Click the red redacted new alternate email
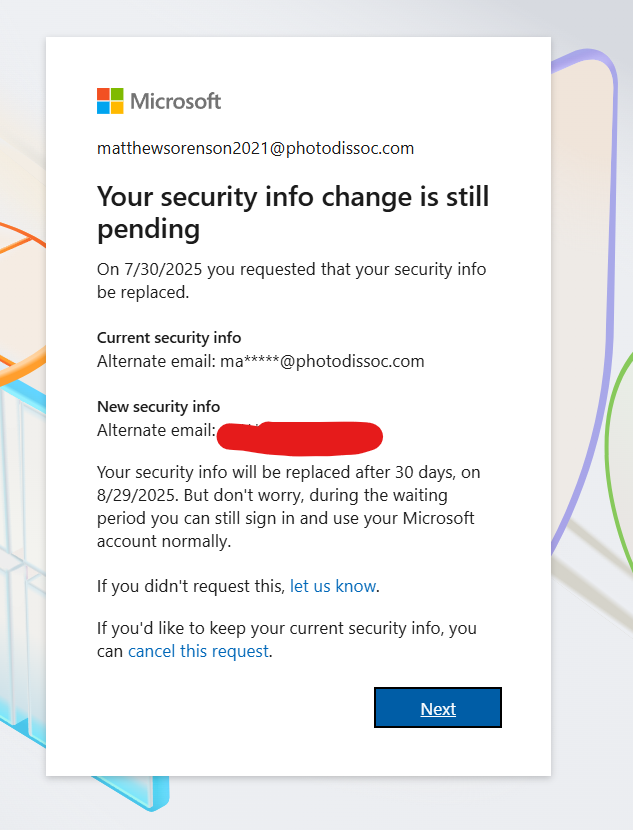Screen dimensions: 633x830 coord(300,435)
